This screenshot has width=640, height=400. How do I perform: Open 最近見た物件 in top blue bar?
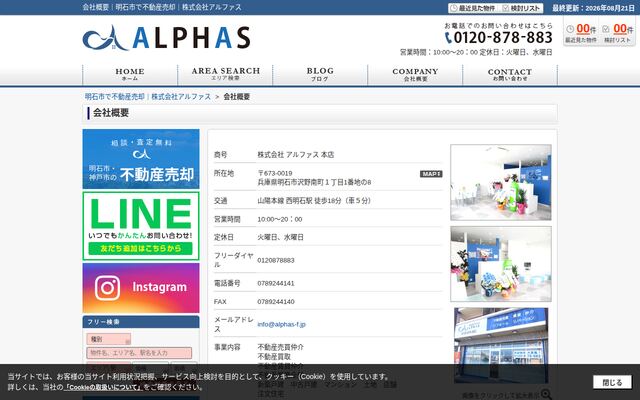(x=473, y=8)
